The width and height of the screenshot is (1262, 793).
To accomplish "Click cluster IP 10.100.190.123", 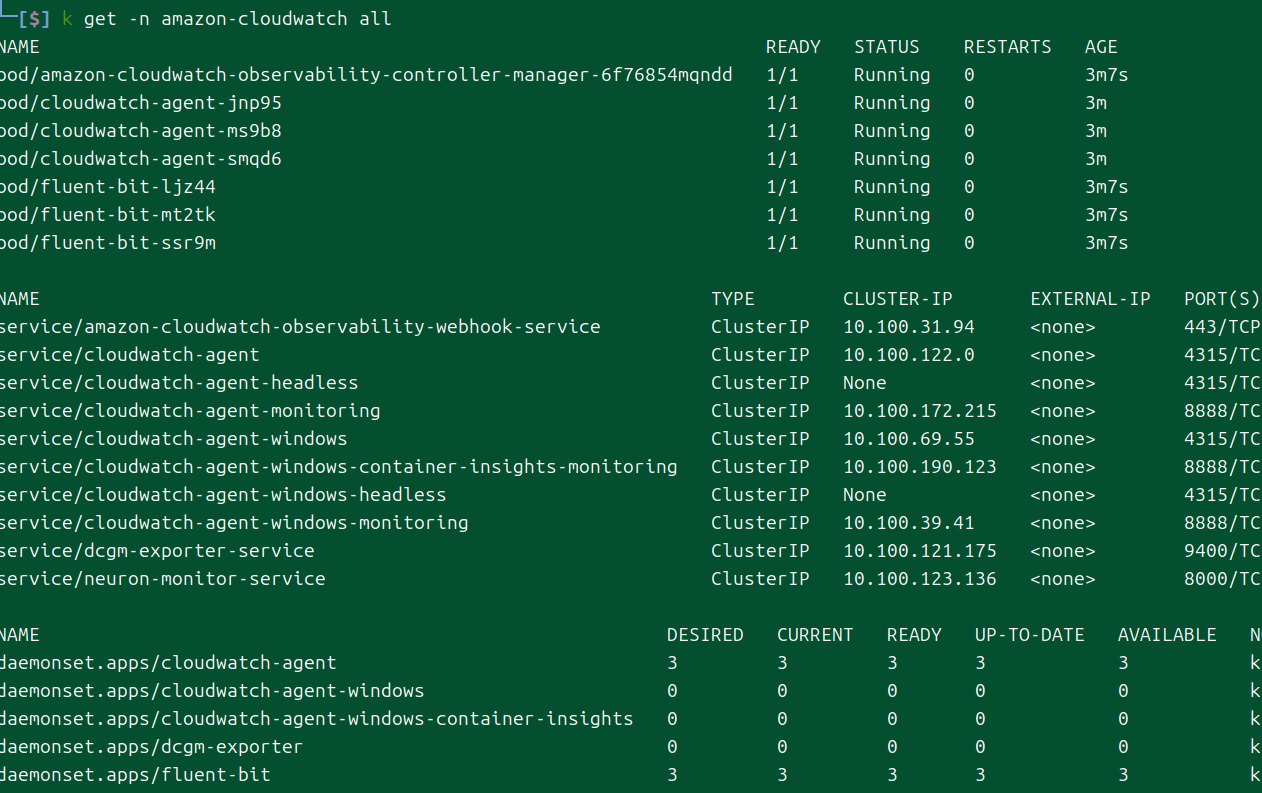I will [x=920, y=467].
